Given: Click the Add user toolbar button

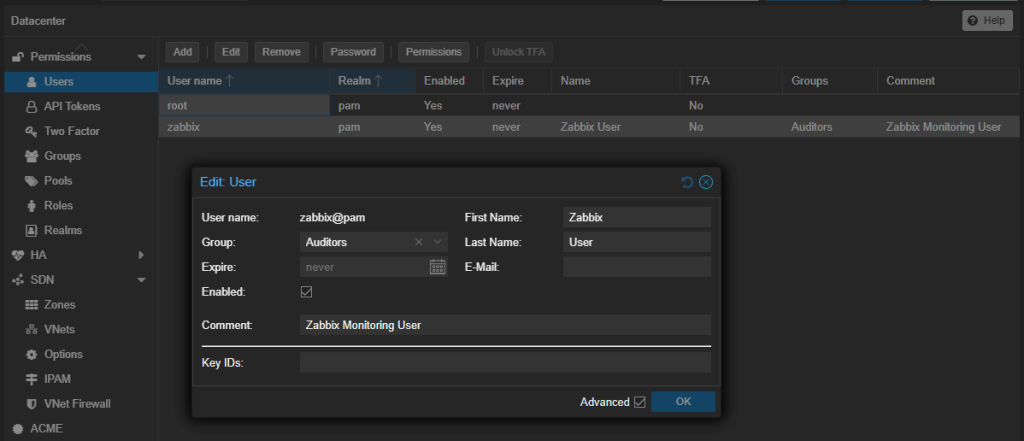Looking at the screenshot, I should 182,52.
